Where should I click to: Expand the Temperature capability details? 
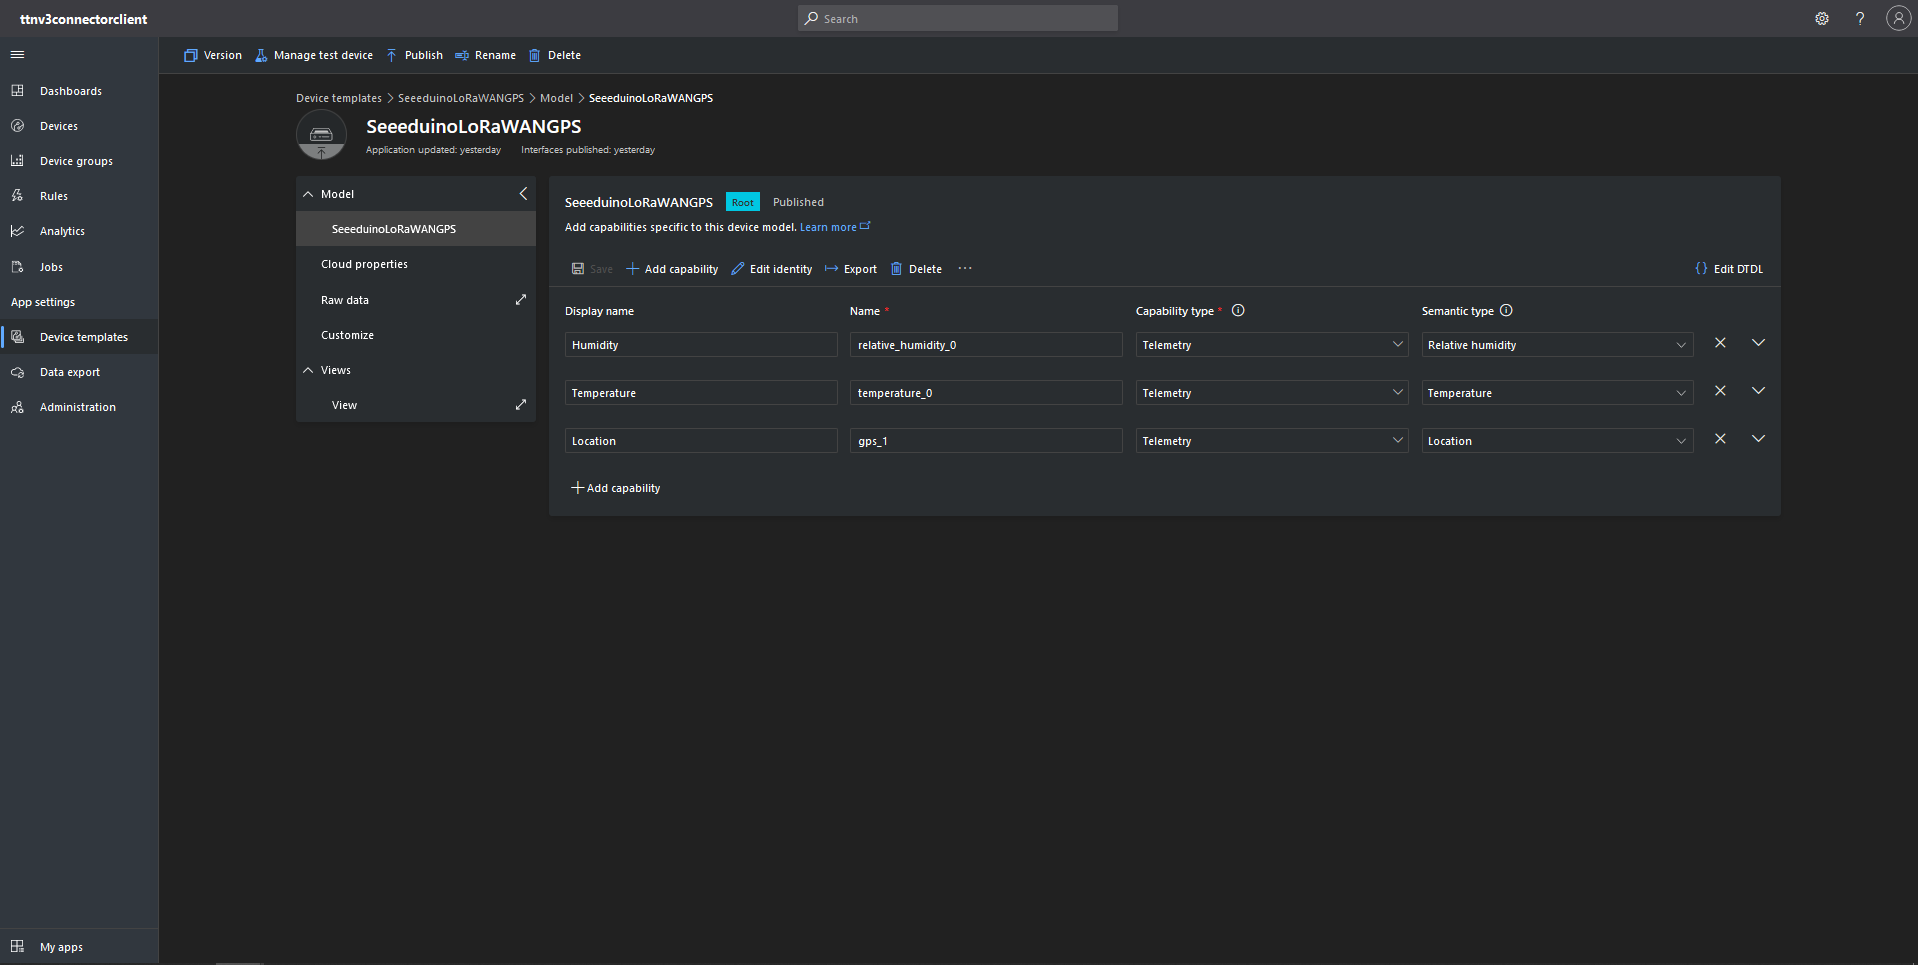point(1758,391)
